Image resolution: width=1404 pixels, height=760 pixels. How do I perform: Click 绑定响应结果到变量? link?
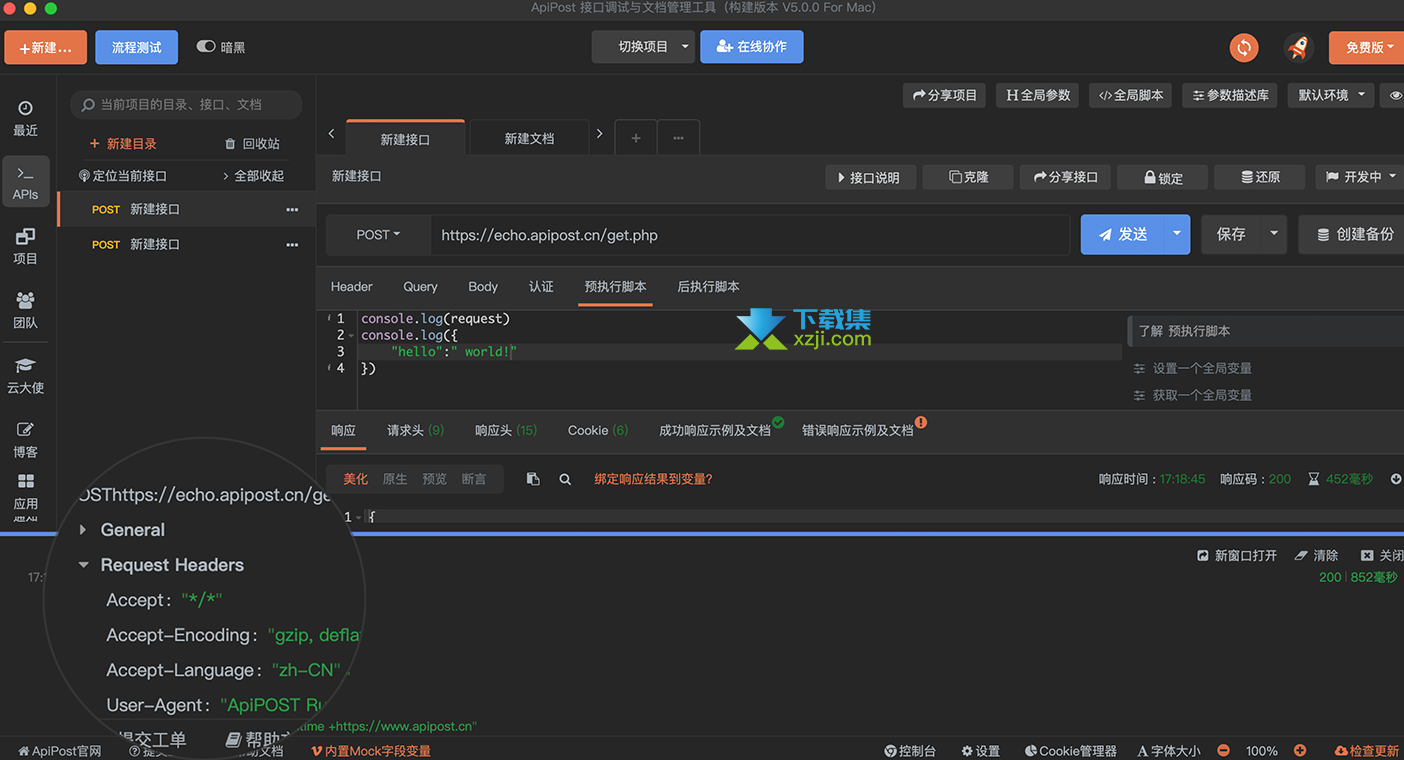pos(653,479)
